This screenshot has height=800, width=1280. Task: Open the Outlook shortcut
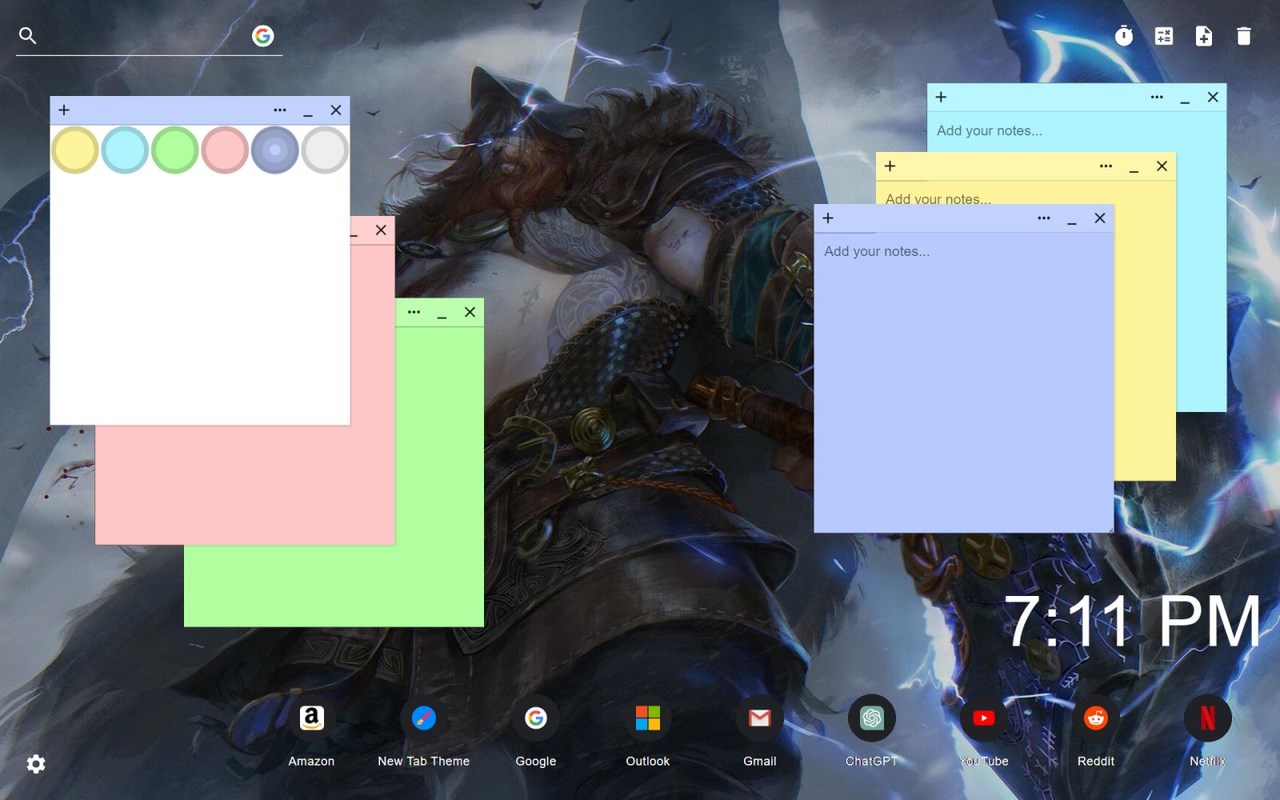(x=648, y=731)
